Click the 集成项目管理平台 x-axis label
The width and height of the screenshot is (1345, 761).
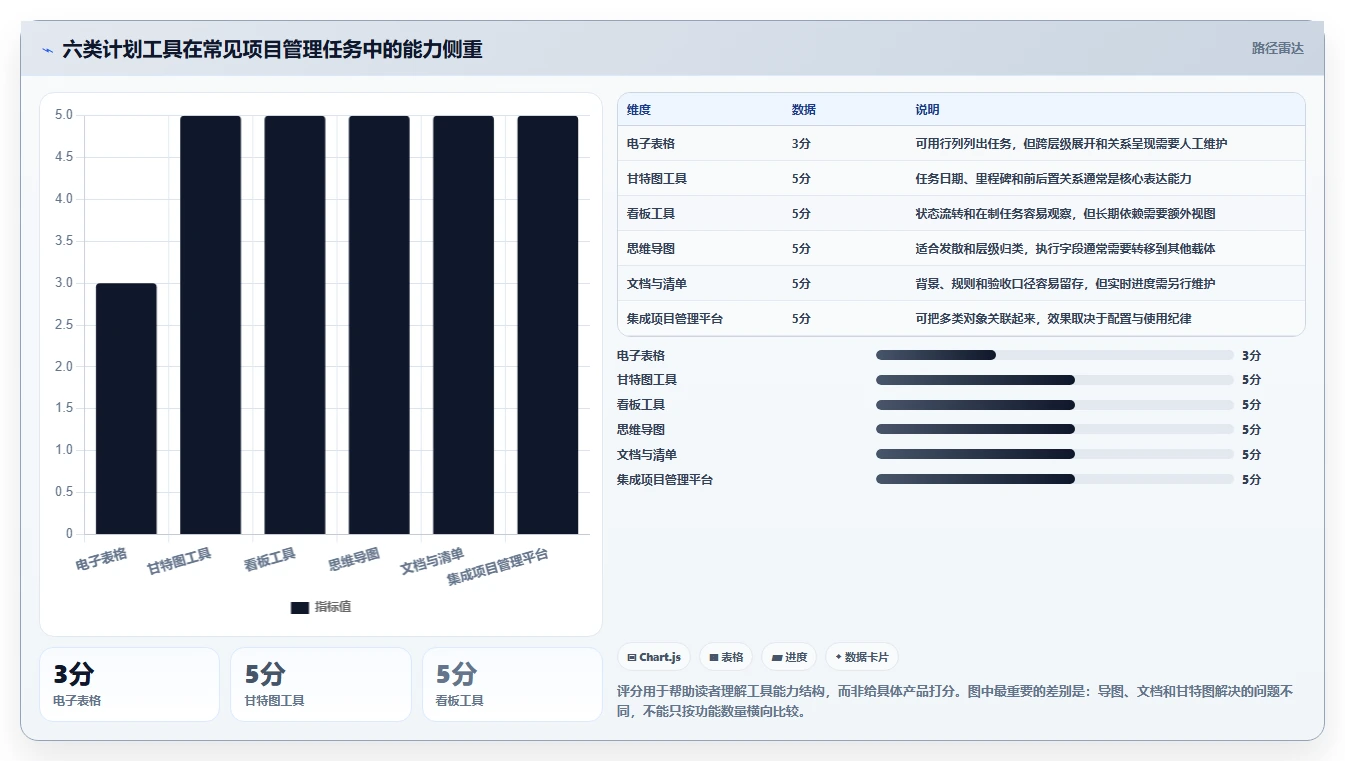click(498, 567)
